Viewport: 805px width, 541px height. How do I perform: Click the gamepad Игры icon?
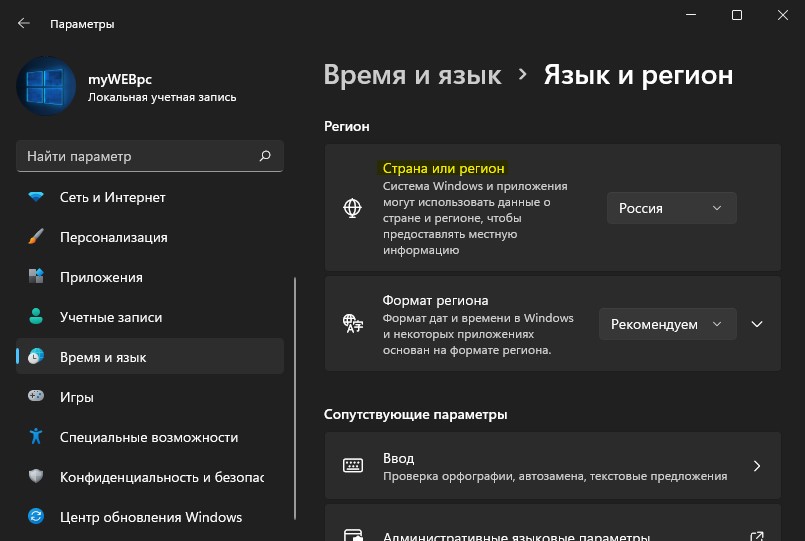coord(36,396)
